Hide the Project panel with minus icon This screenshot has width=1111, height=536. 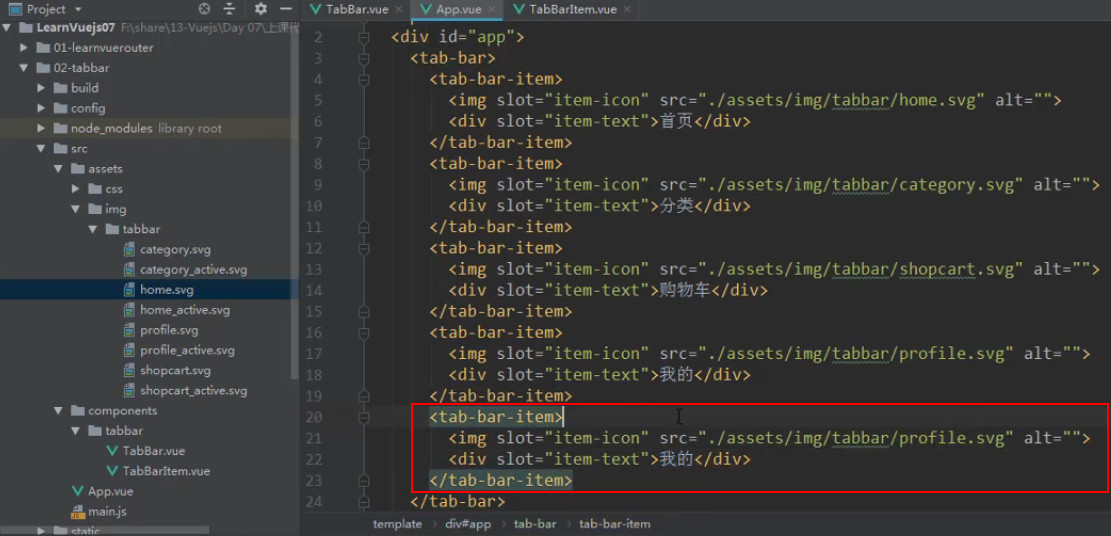286,9
